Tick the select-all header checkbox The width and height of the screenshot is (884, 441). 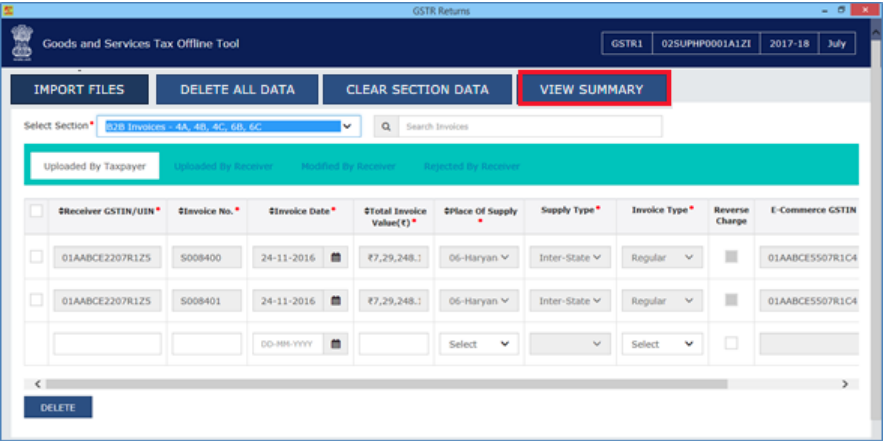coord(36,211)
